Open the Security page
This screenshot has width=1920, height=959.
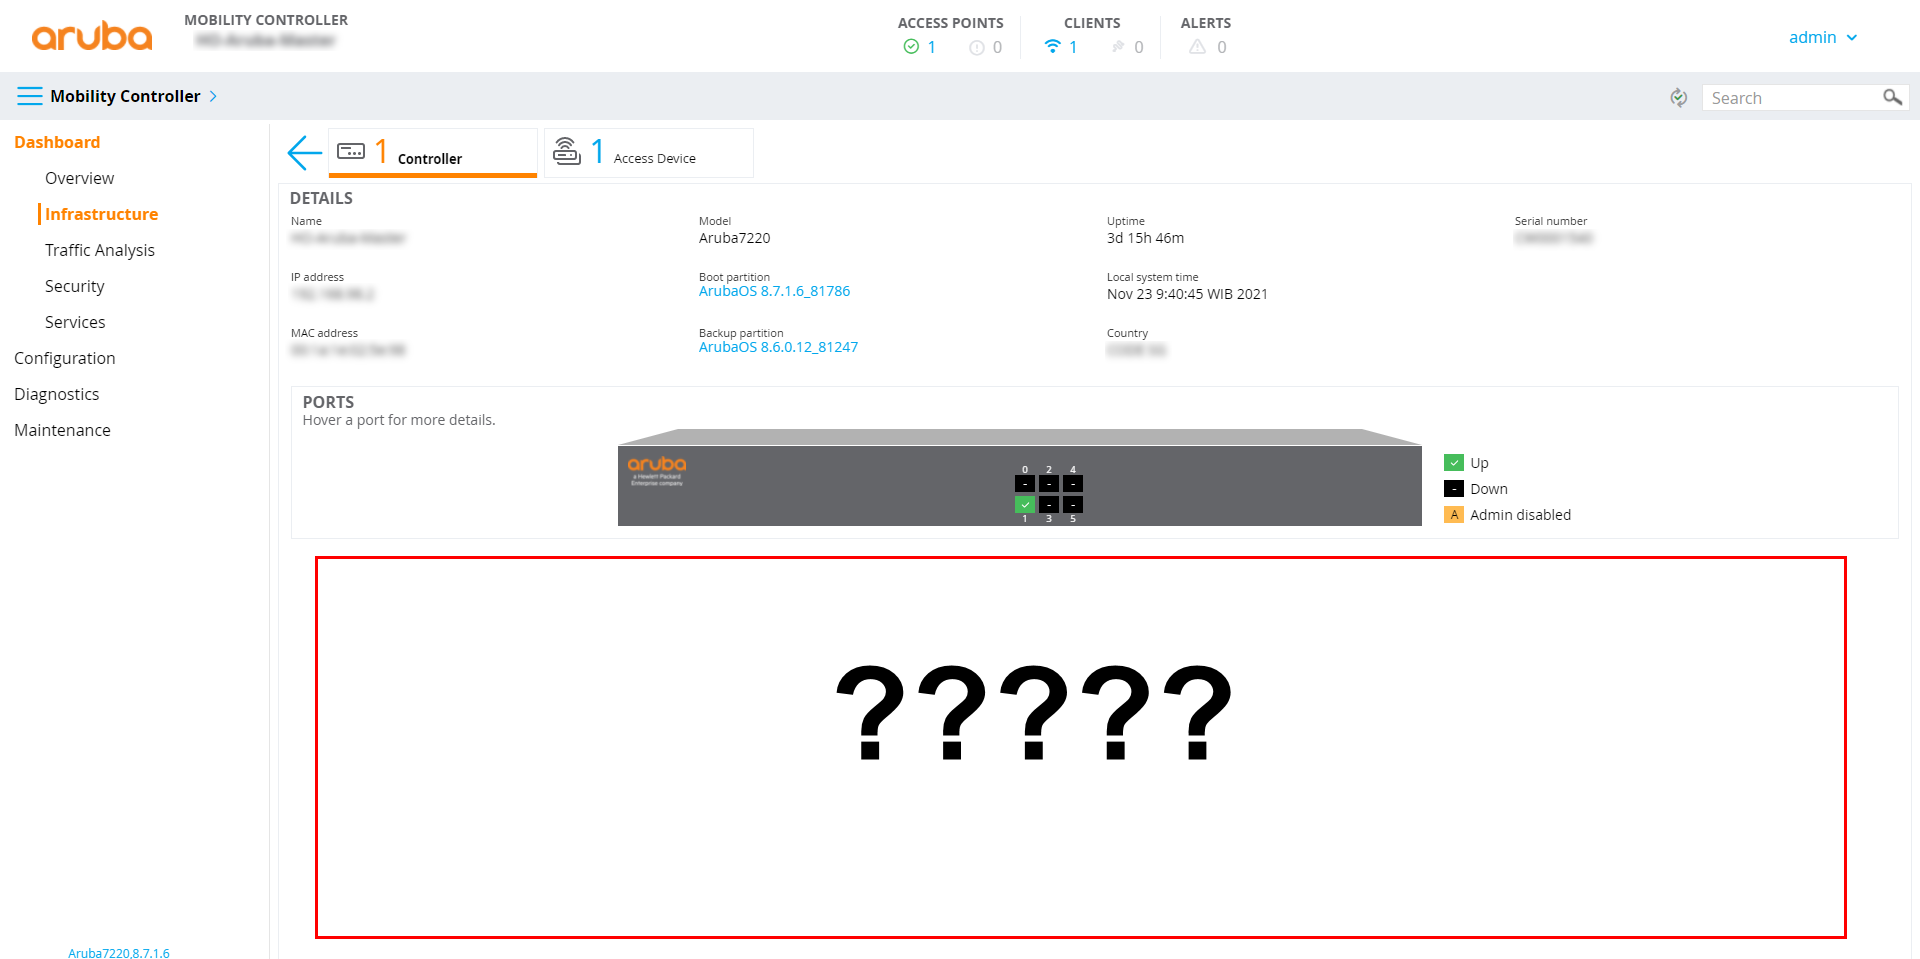click(74, 286)
